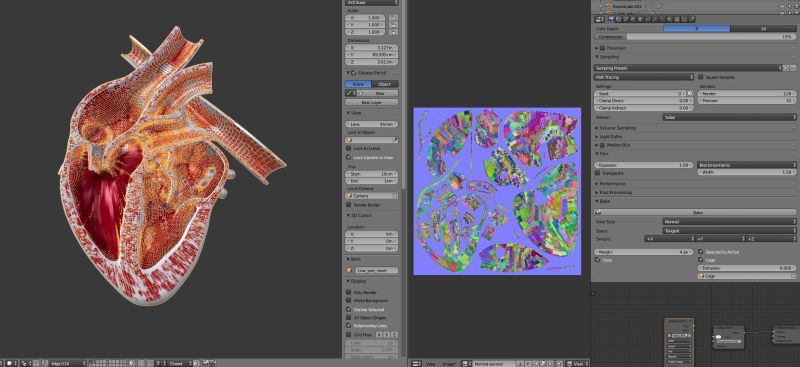Adjust the Exposure slider

click(644, 165)
